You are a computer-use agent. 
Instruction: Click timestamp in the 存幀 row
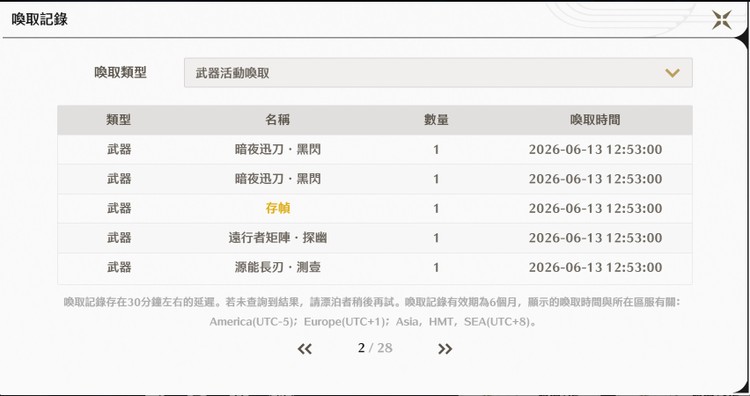(595, 209)
